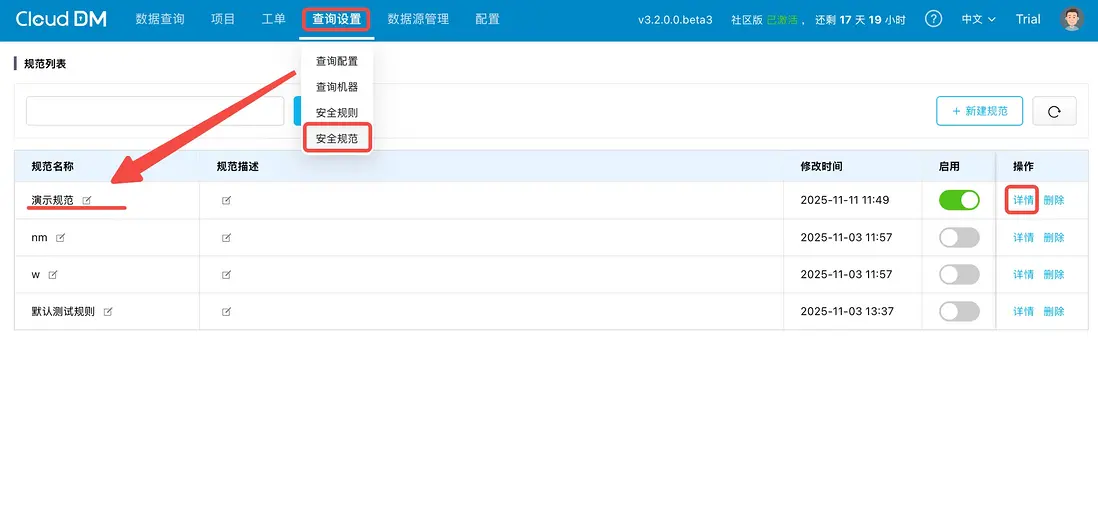Screen dimensions: 1098x523
Task: Open the 查询设置 menu
Action: pyautogui.click(x=337, y=20)
